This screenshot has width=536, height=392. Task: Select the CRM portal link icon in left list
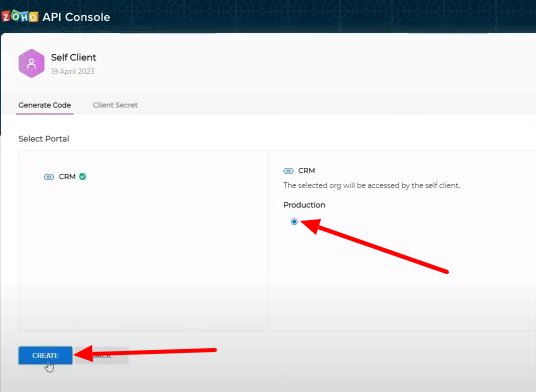click(49, 177)
